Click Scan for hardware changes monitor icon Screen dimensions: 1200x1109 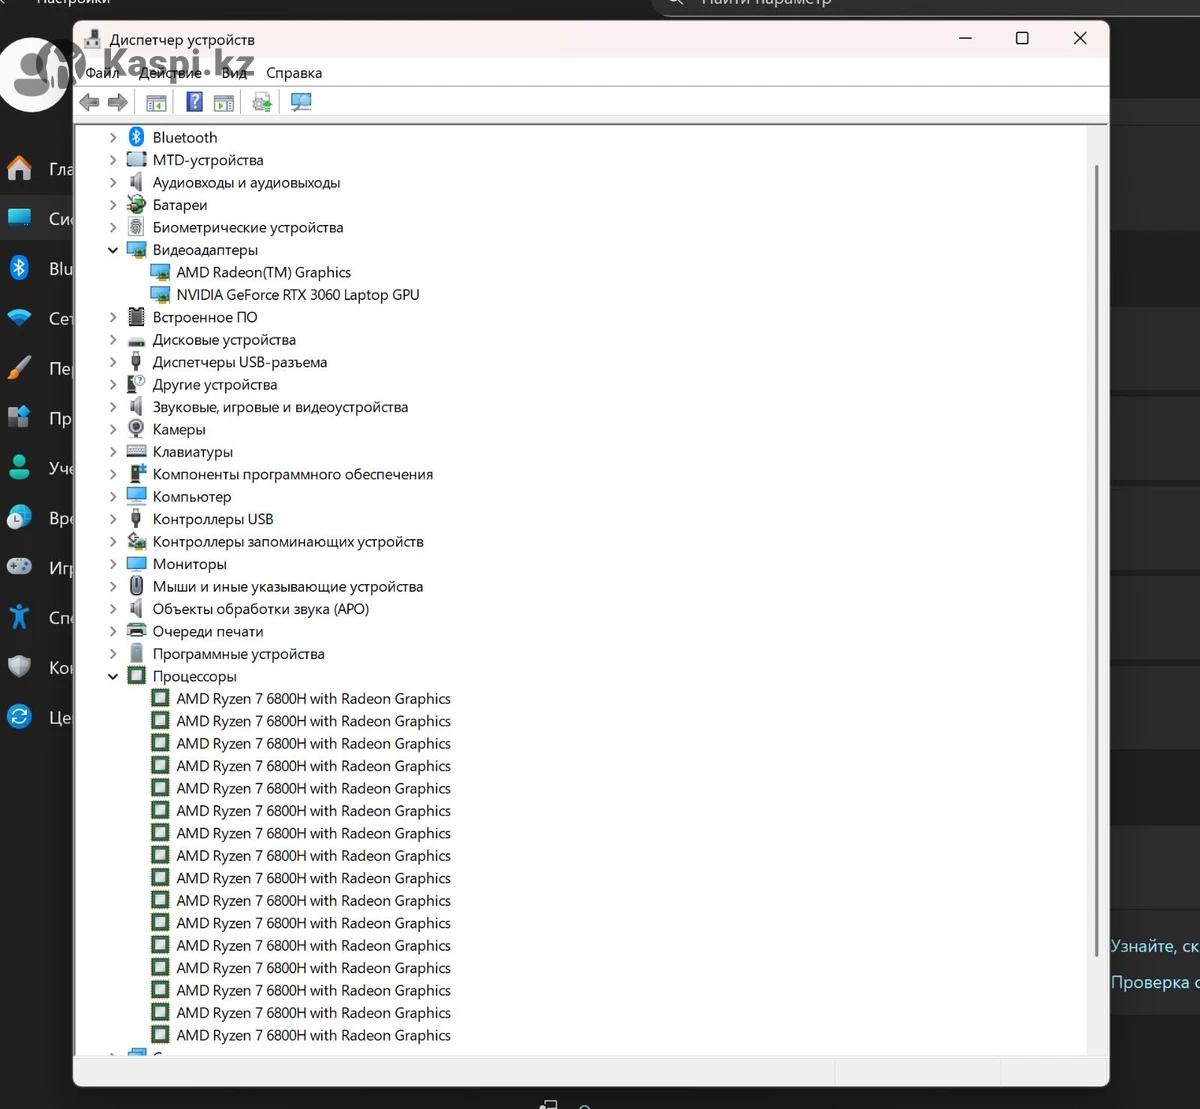(x=301, y=102)
